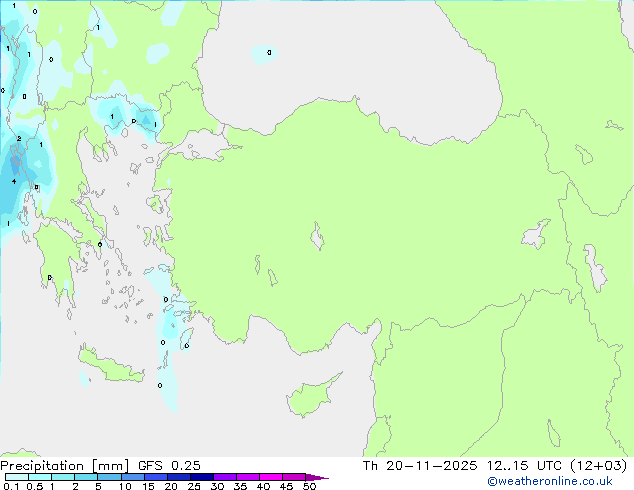
Task: Select the 2–5 mm legend color swatch
Action: coord(86,477)
